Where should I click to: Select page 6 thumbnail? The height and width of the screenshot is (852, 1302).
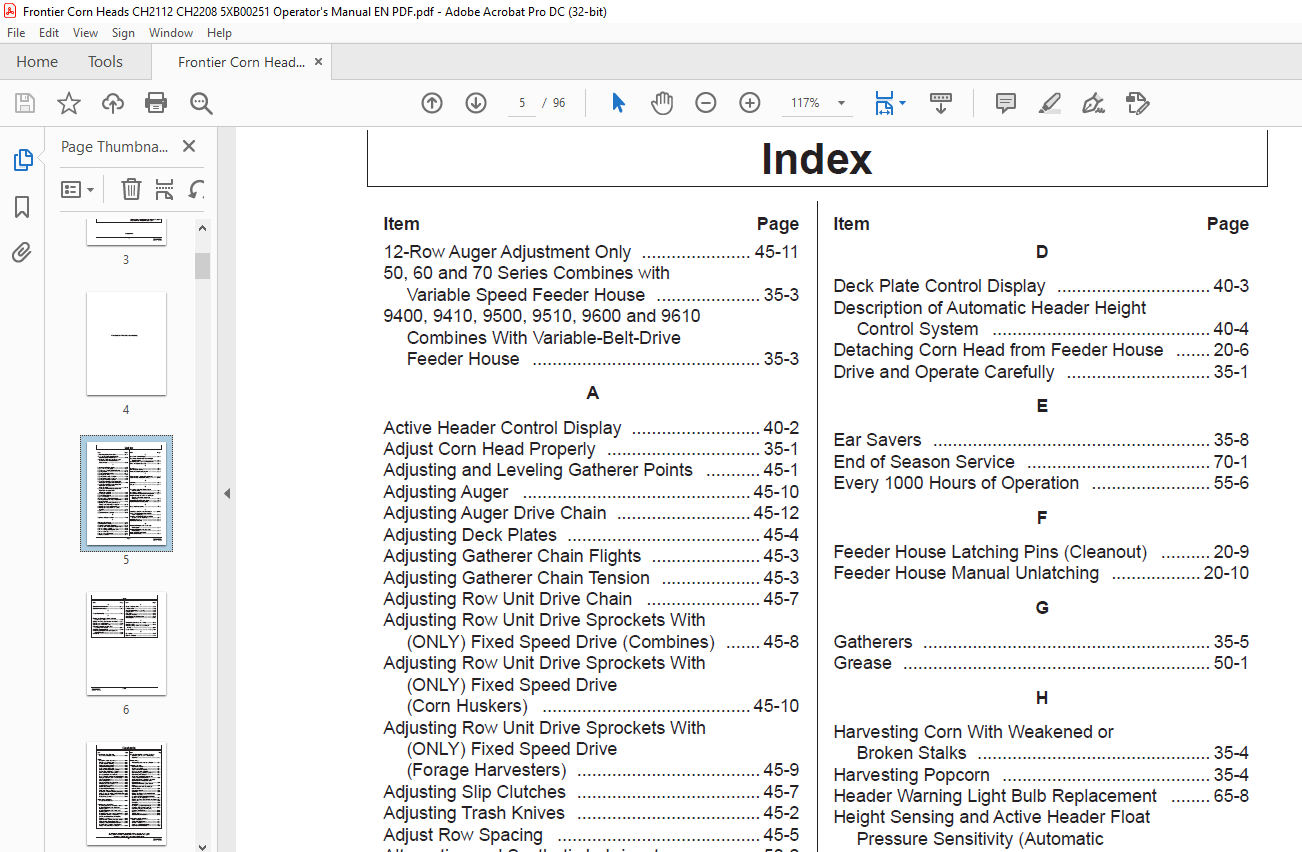point(126,644)
